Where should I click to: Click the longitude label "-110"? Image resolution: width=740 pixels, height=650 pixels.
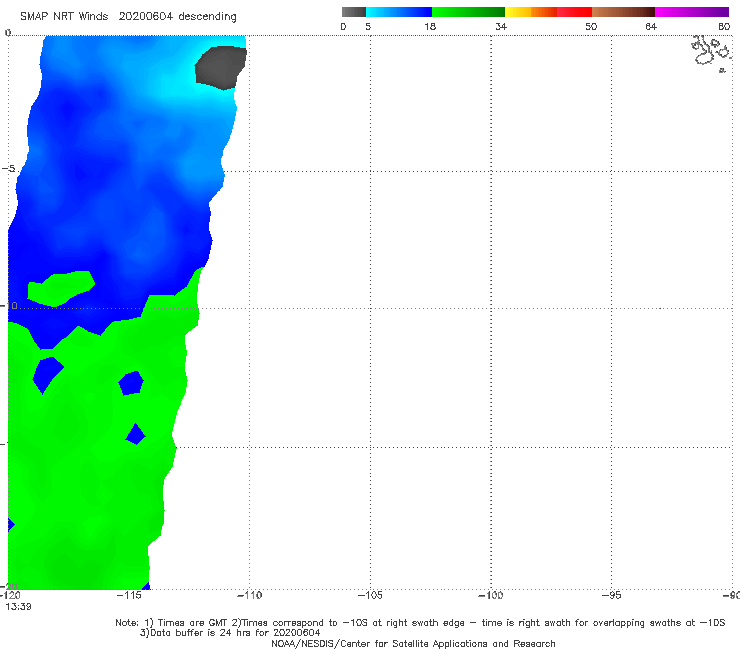point(249,595)
